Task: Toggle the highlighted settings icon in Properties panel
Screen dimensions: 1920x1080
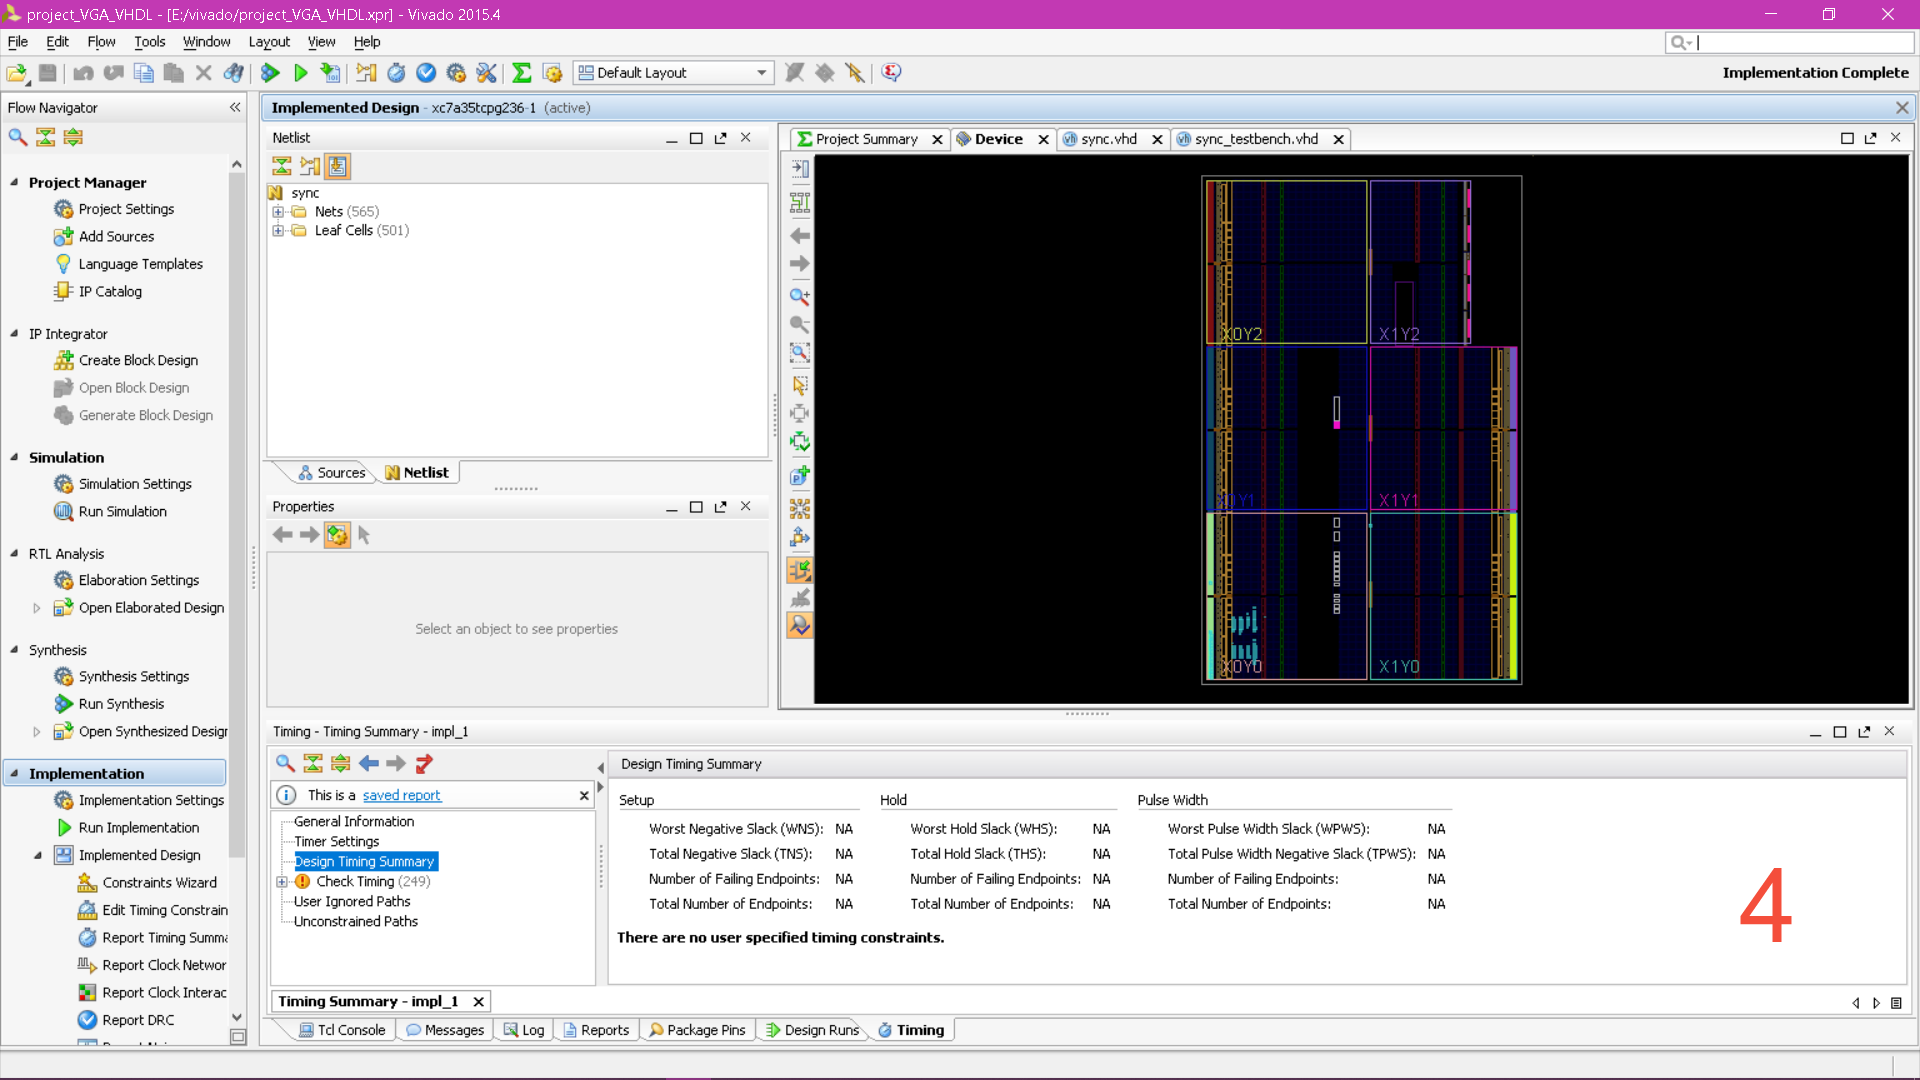Action: [x=337, y=535]
